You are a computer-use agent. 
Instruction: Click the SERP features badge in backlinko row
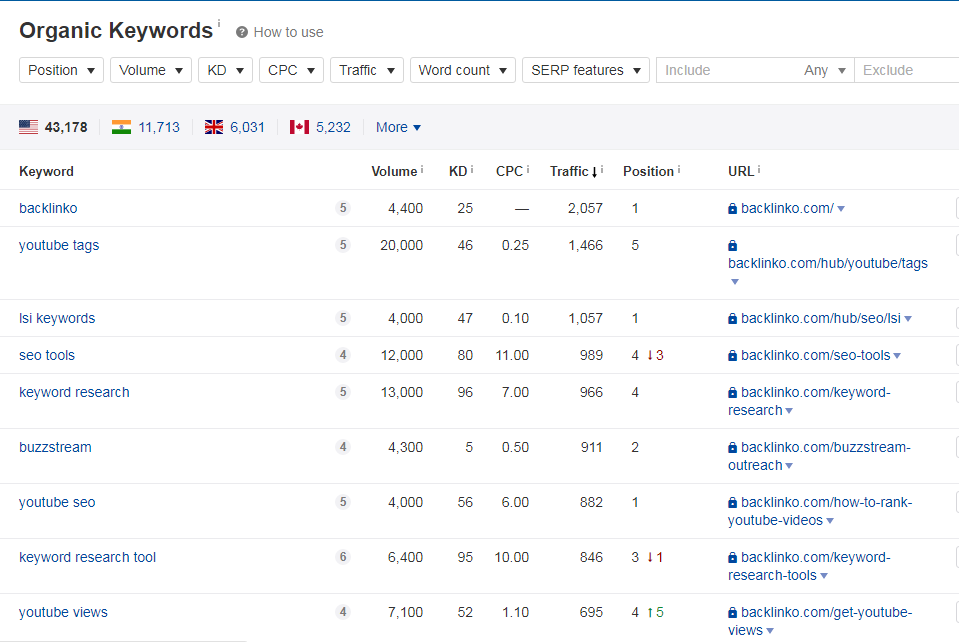343,208
